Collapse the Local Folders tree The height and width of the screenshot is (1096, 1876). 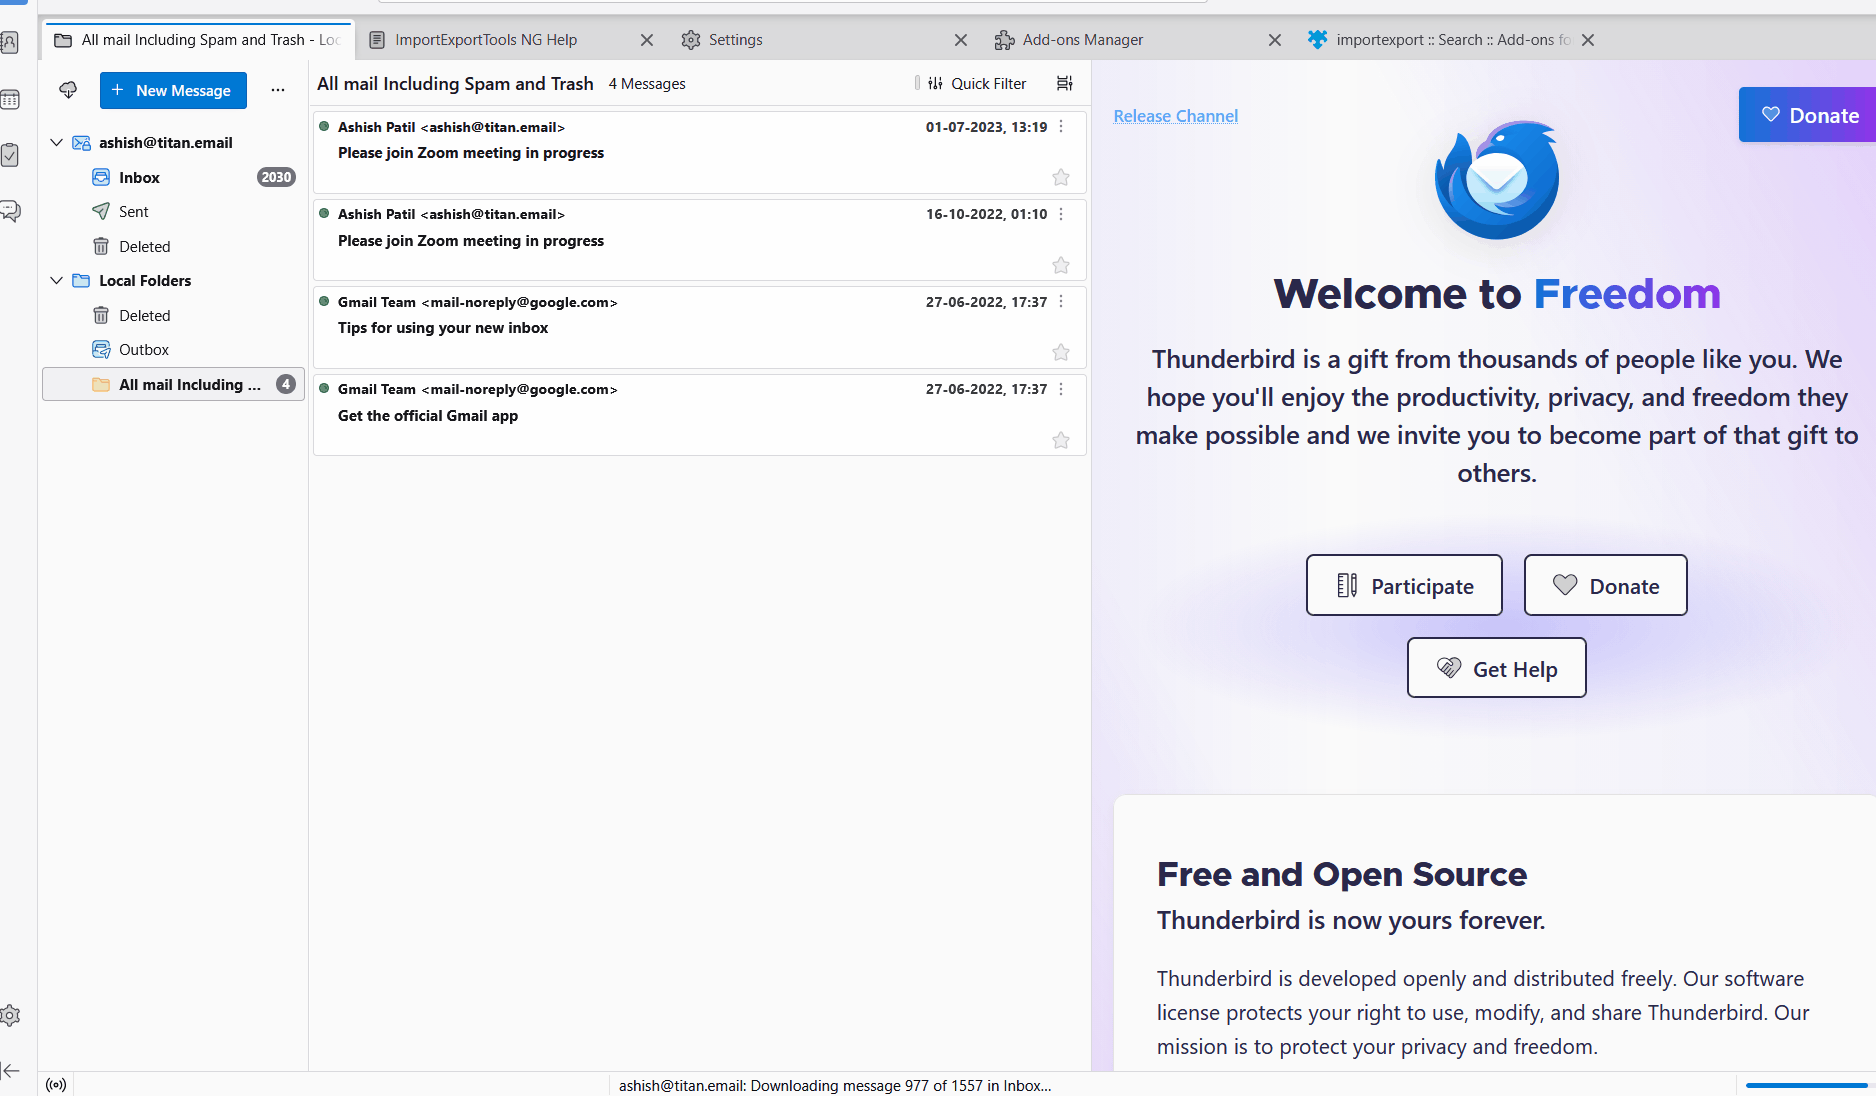click(57, 281)
